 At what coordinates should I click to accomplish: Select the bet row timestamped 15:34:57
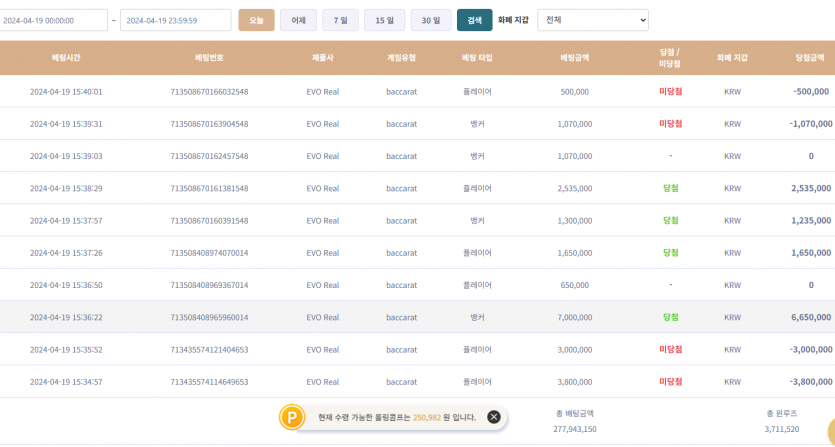point(66,382)
